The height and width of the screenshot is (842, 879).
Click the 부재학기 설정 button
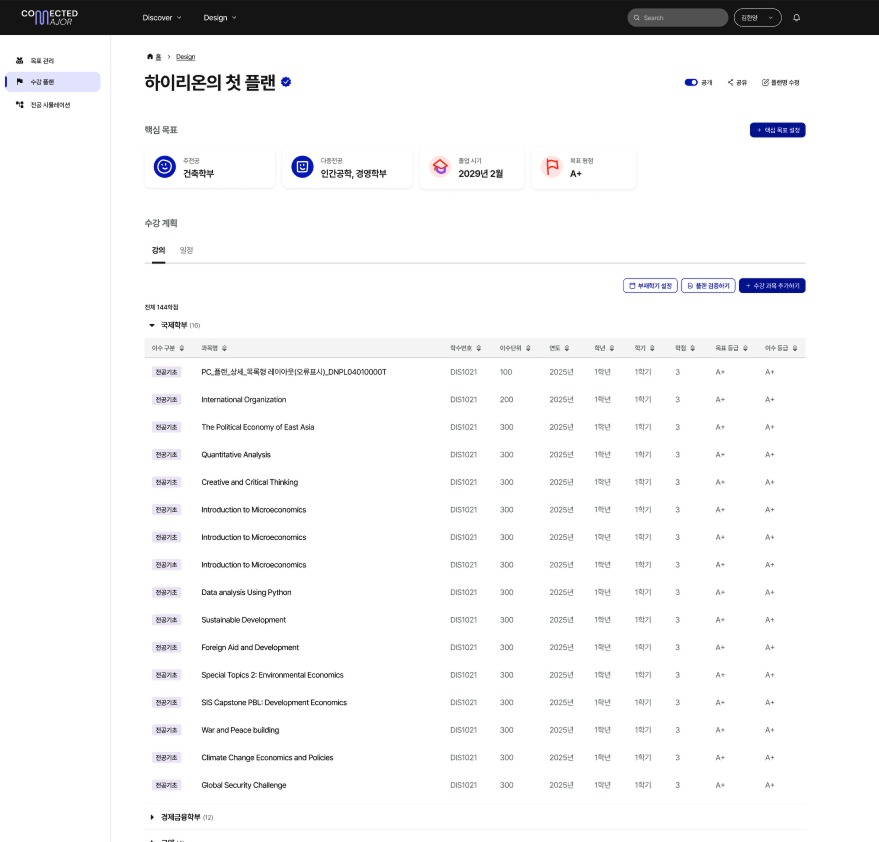click(x=650, y=286)
